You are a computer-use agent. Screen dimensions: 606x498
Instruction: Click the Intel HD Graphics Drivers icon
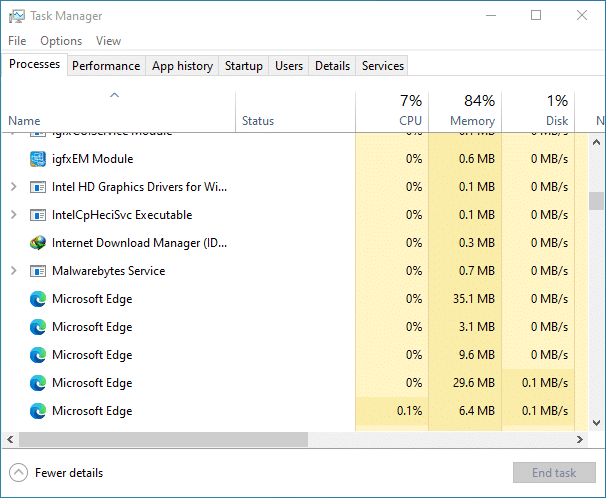pos(38,187)
